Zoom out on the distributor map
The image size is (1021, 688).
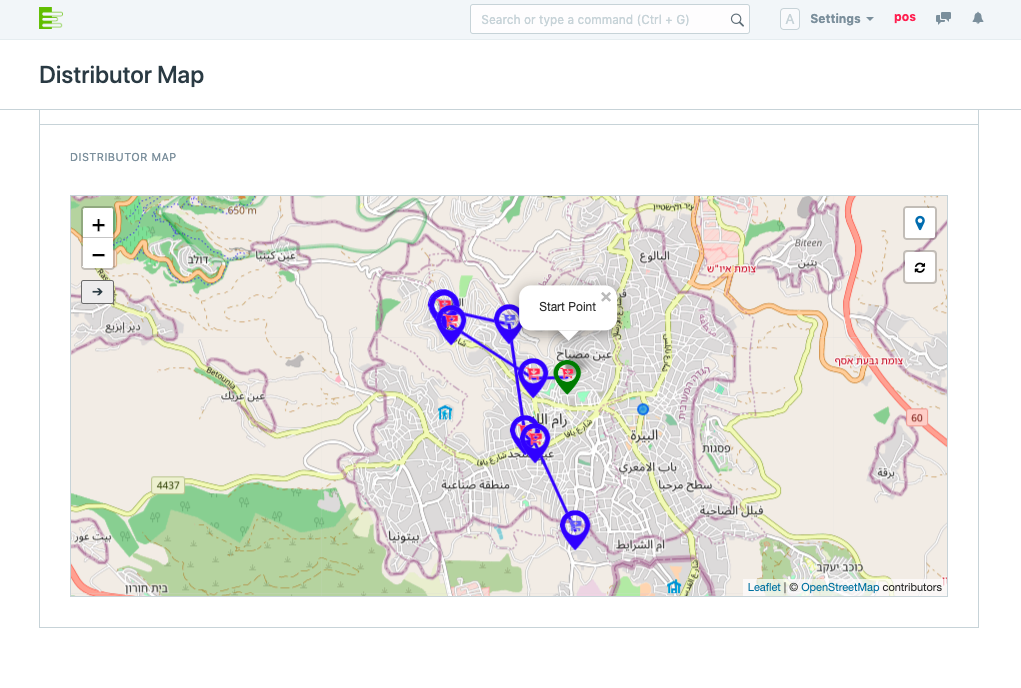tap(98, 255)
